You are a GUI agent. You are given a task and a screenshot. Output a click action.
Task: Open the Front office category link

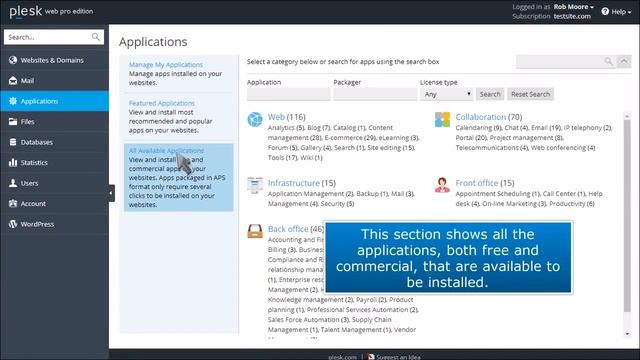click(x=477, y=183)
